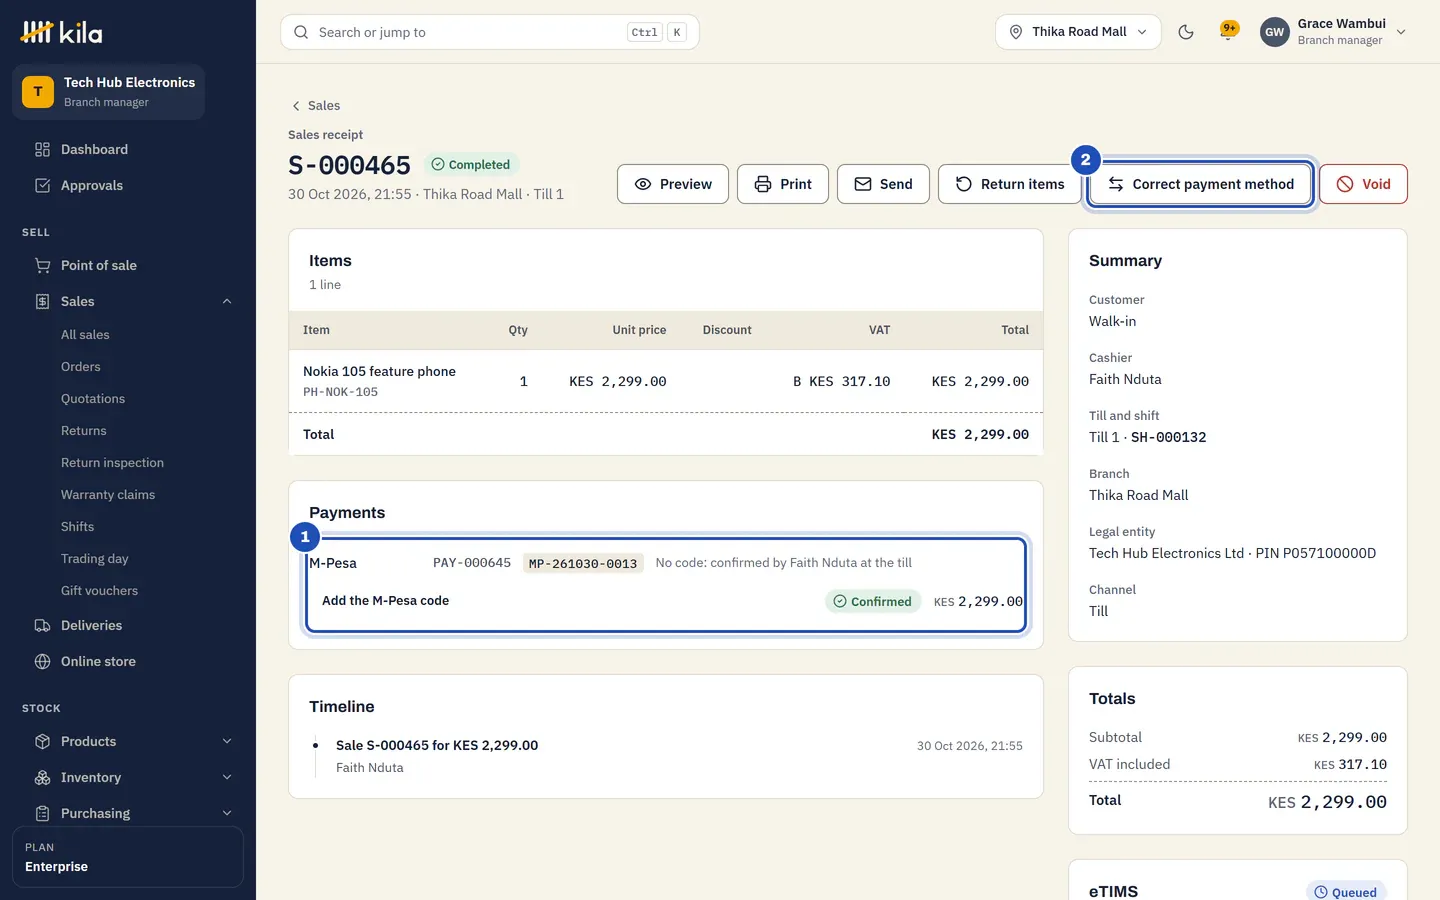Expand the Inventory sidebar section
Viewport: 1440px width, 900px height.
[x=128, y=777]
